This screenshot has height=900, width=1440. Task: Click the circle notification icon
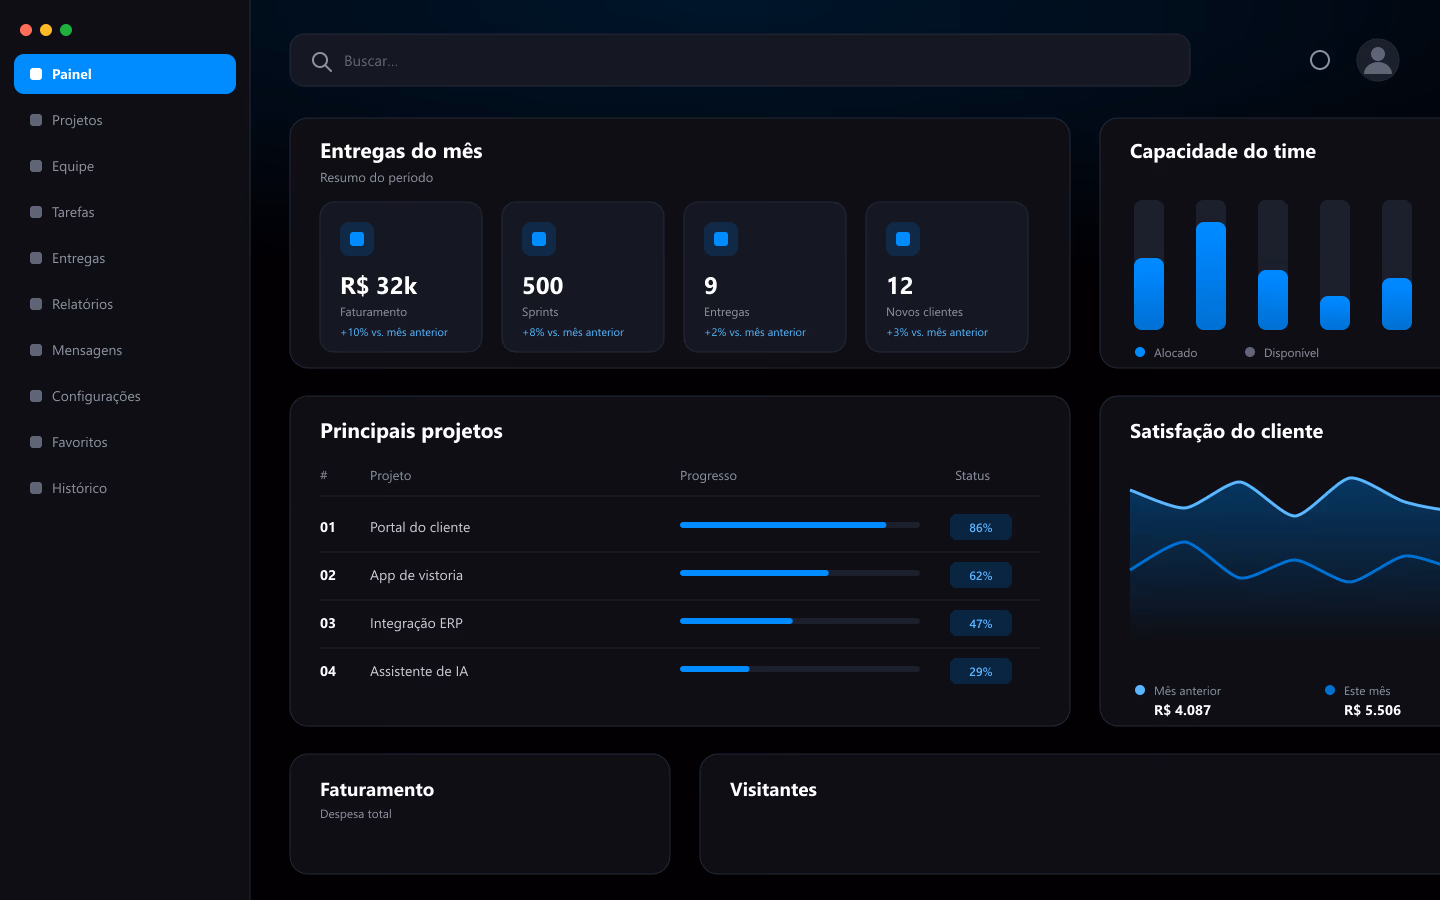(x=1320, y=60)
